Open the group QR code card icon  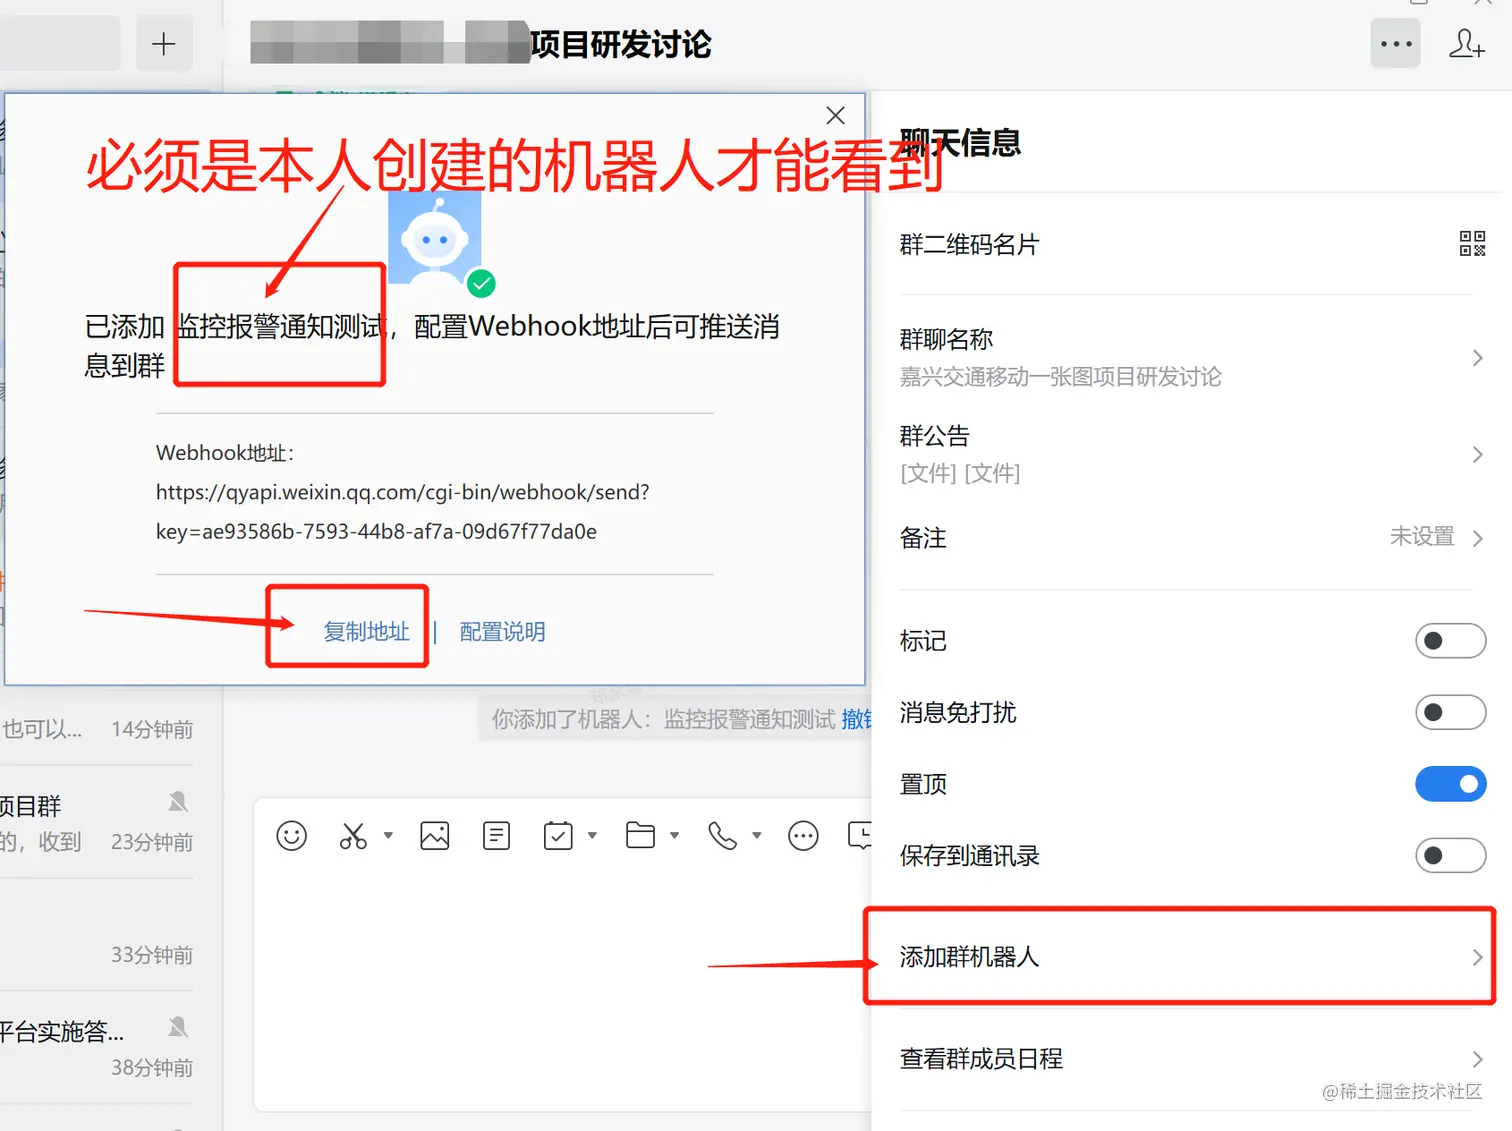(1472, 243)
